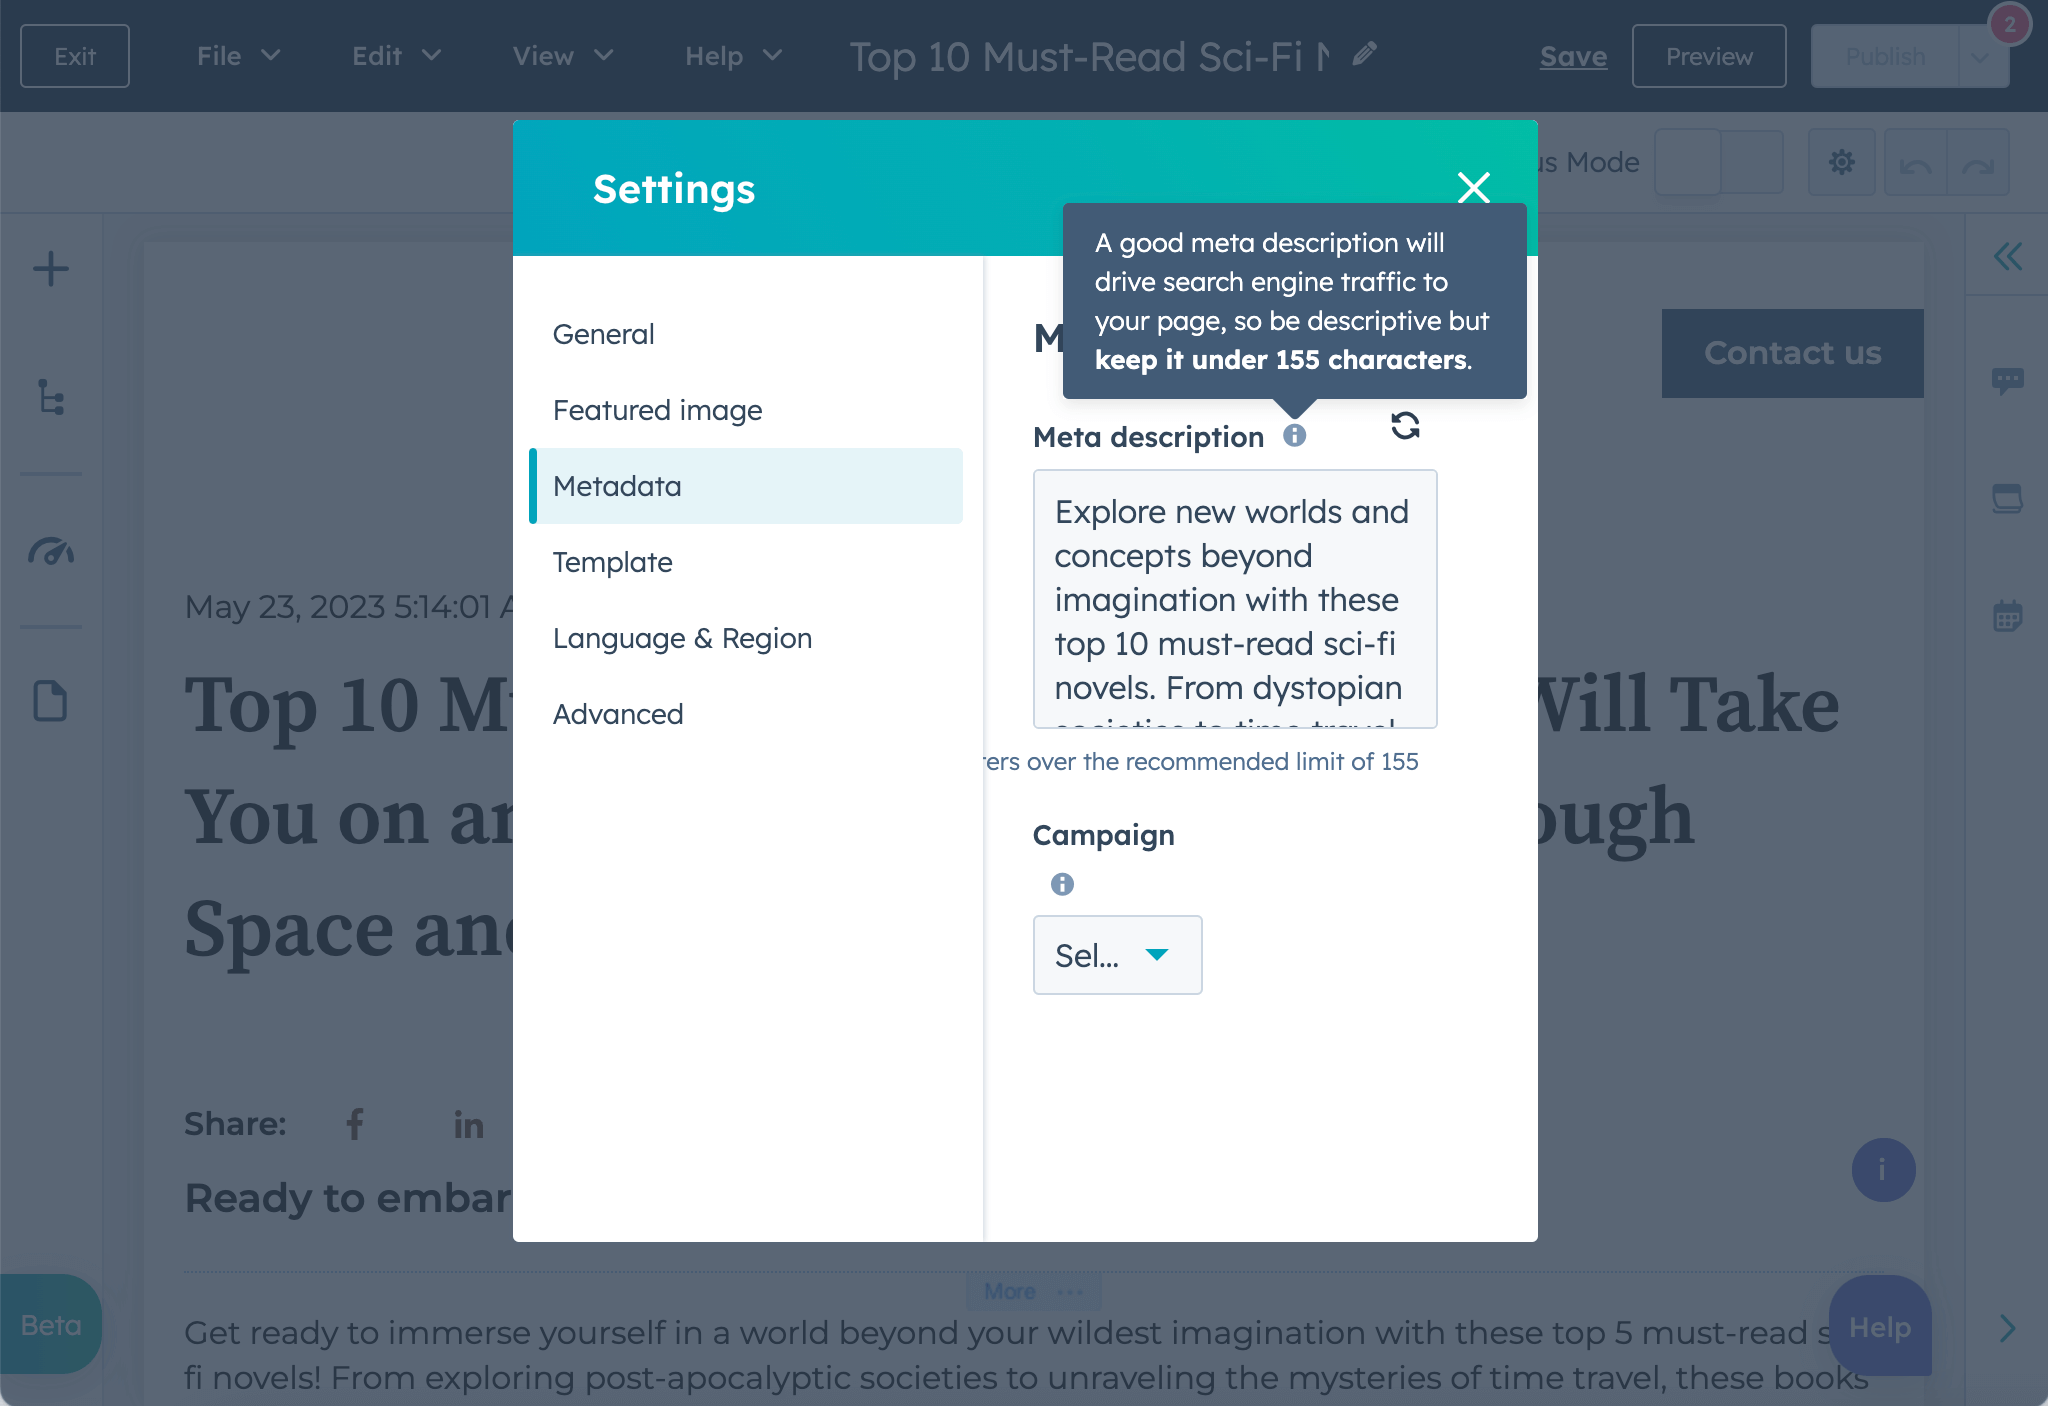Select the Metadata settings tab
The image size is (2048, 1406).
pyautogui.click(x=616, y=486)
